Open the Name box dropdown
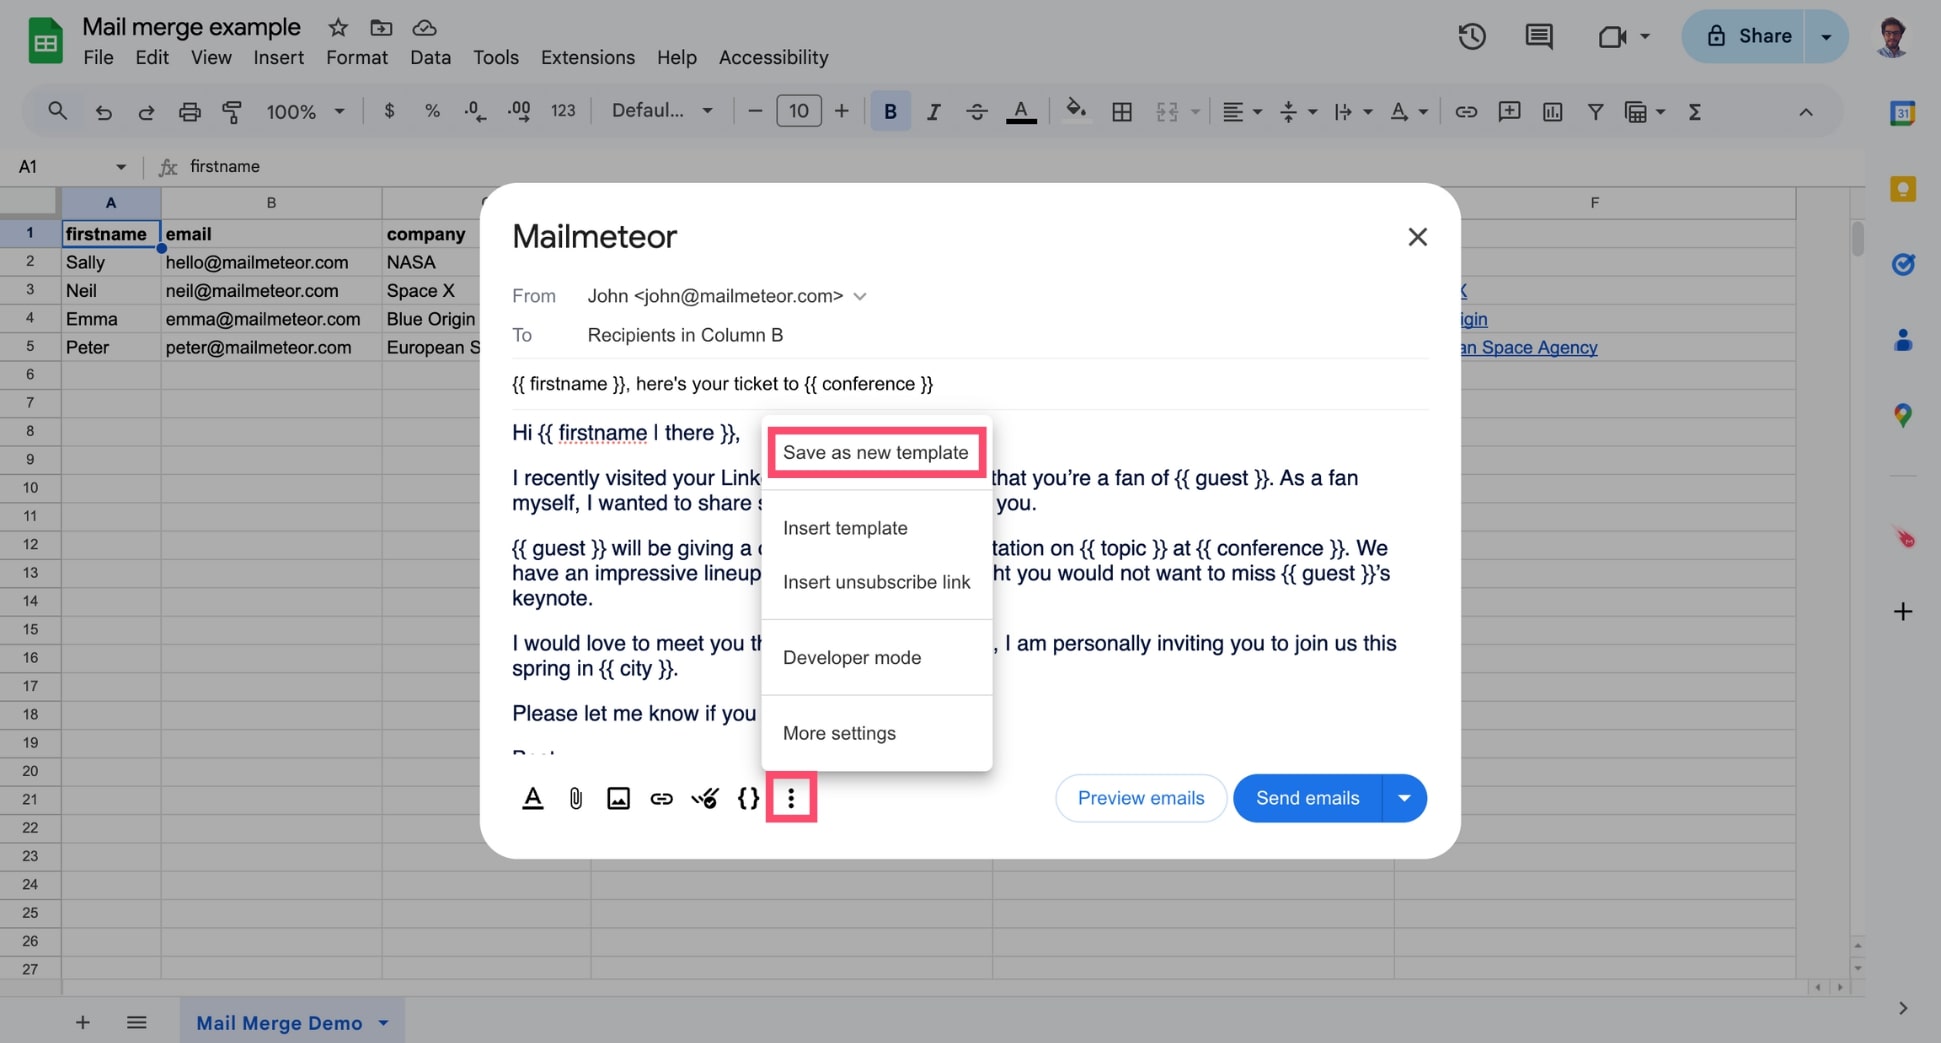Screen dimensions: 1941x1043 coord(121,167)
